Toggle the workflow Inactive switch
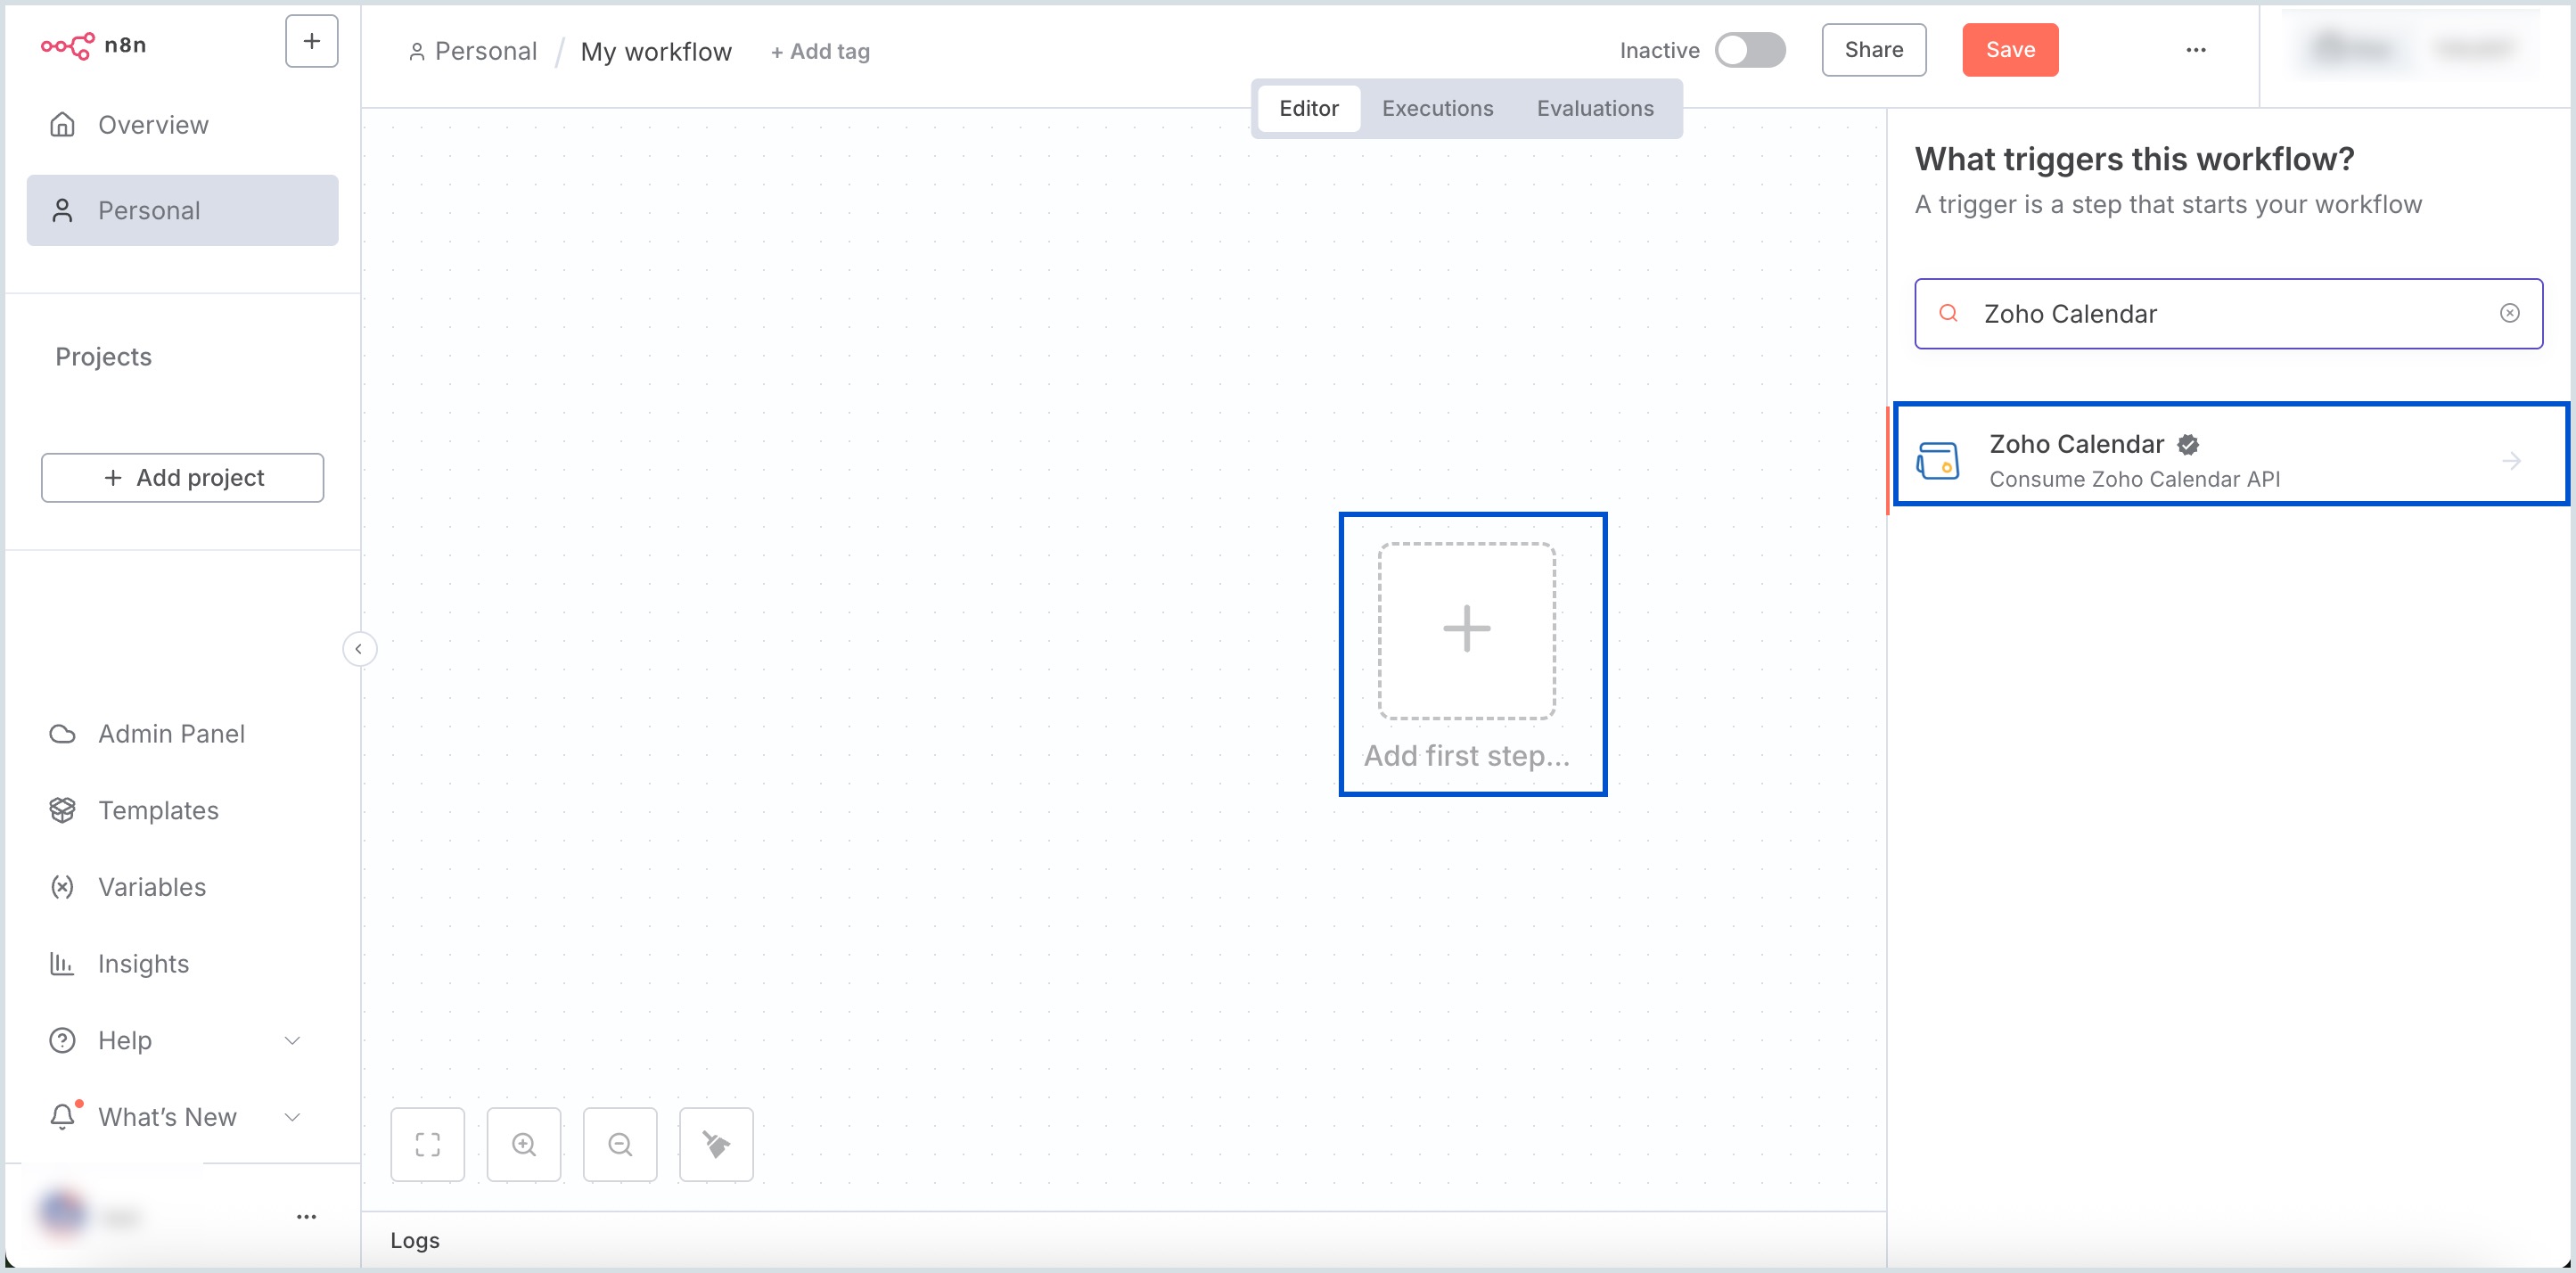This screenshot has width=2576, height=1273. point(1749,50)
